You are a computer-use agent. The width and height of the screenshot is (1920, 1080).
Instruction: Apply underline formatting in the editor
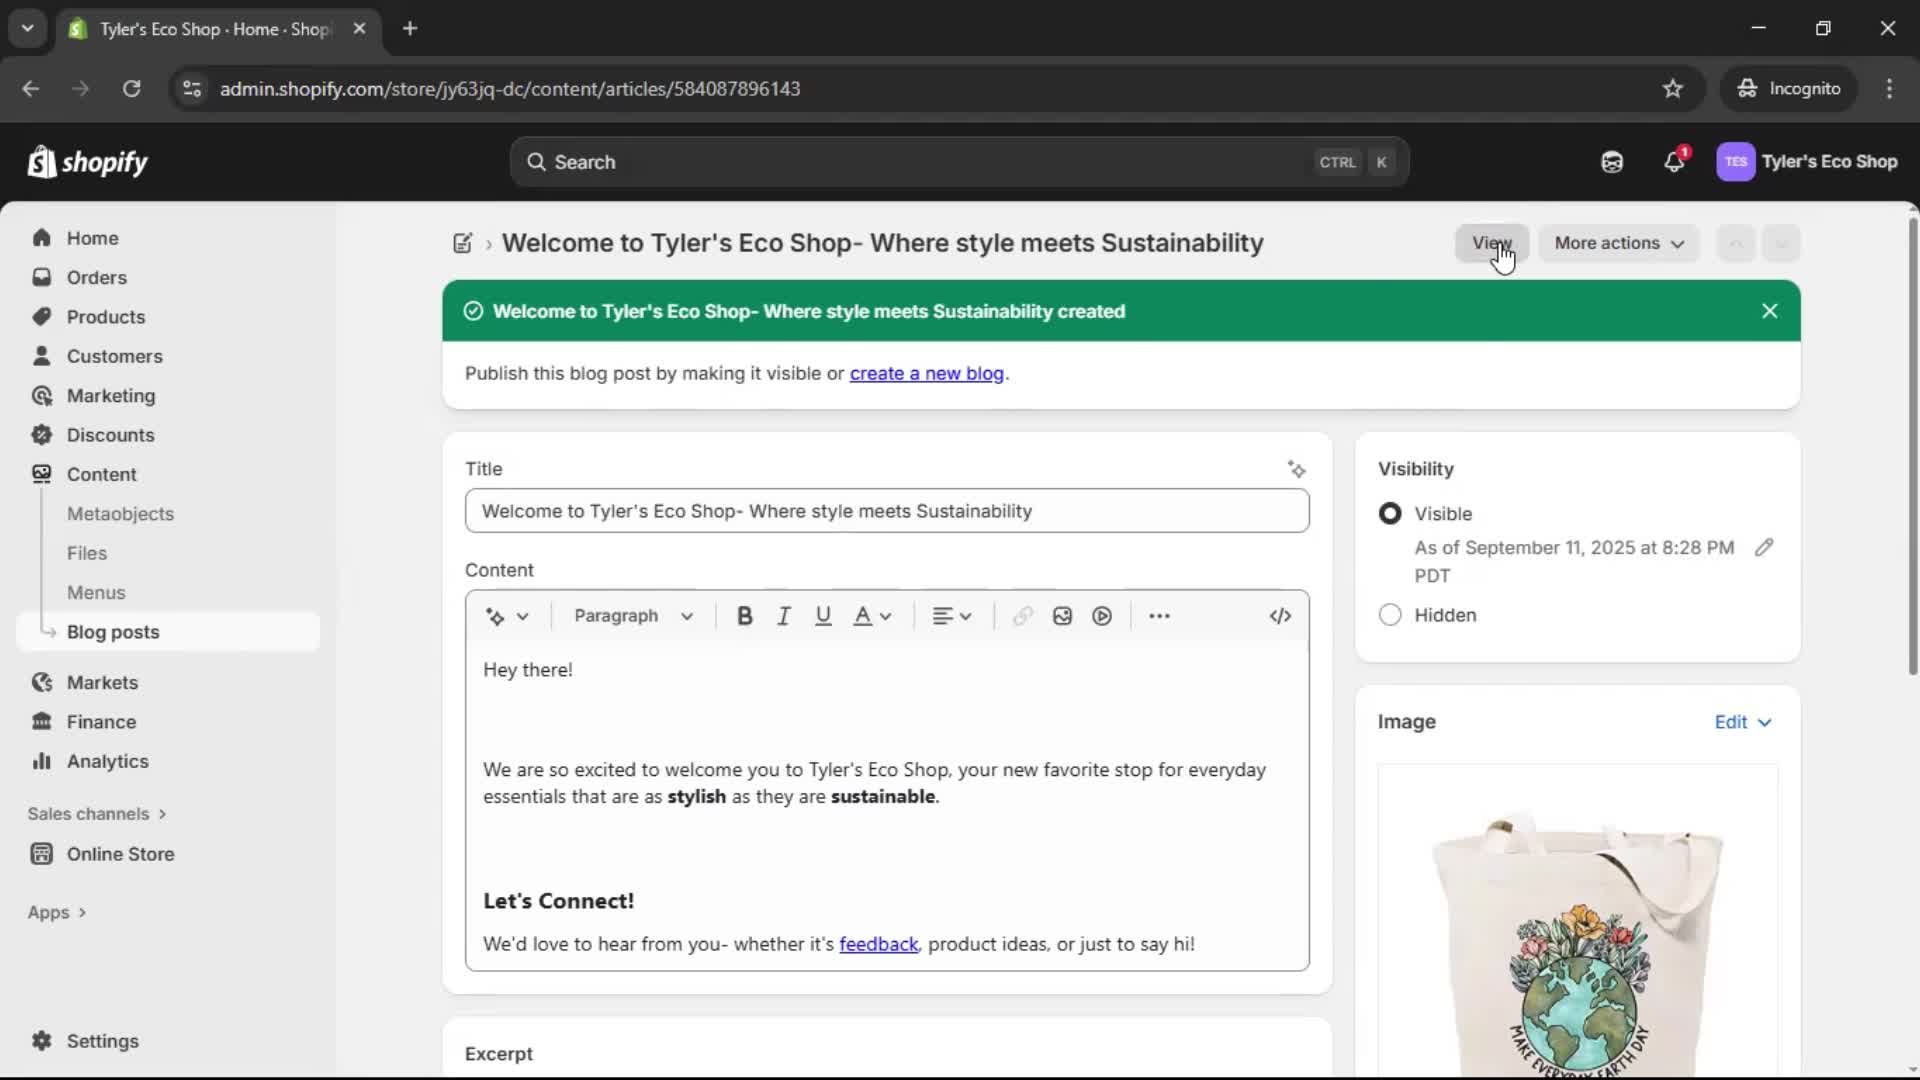[823, 616]
